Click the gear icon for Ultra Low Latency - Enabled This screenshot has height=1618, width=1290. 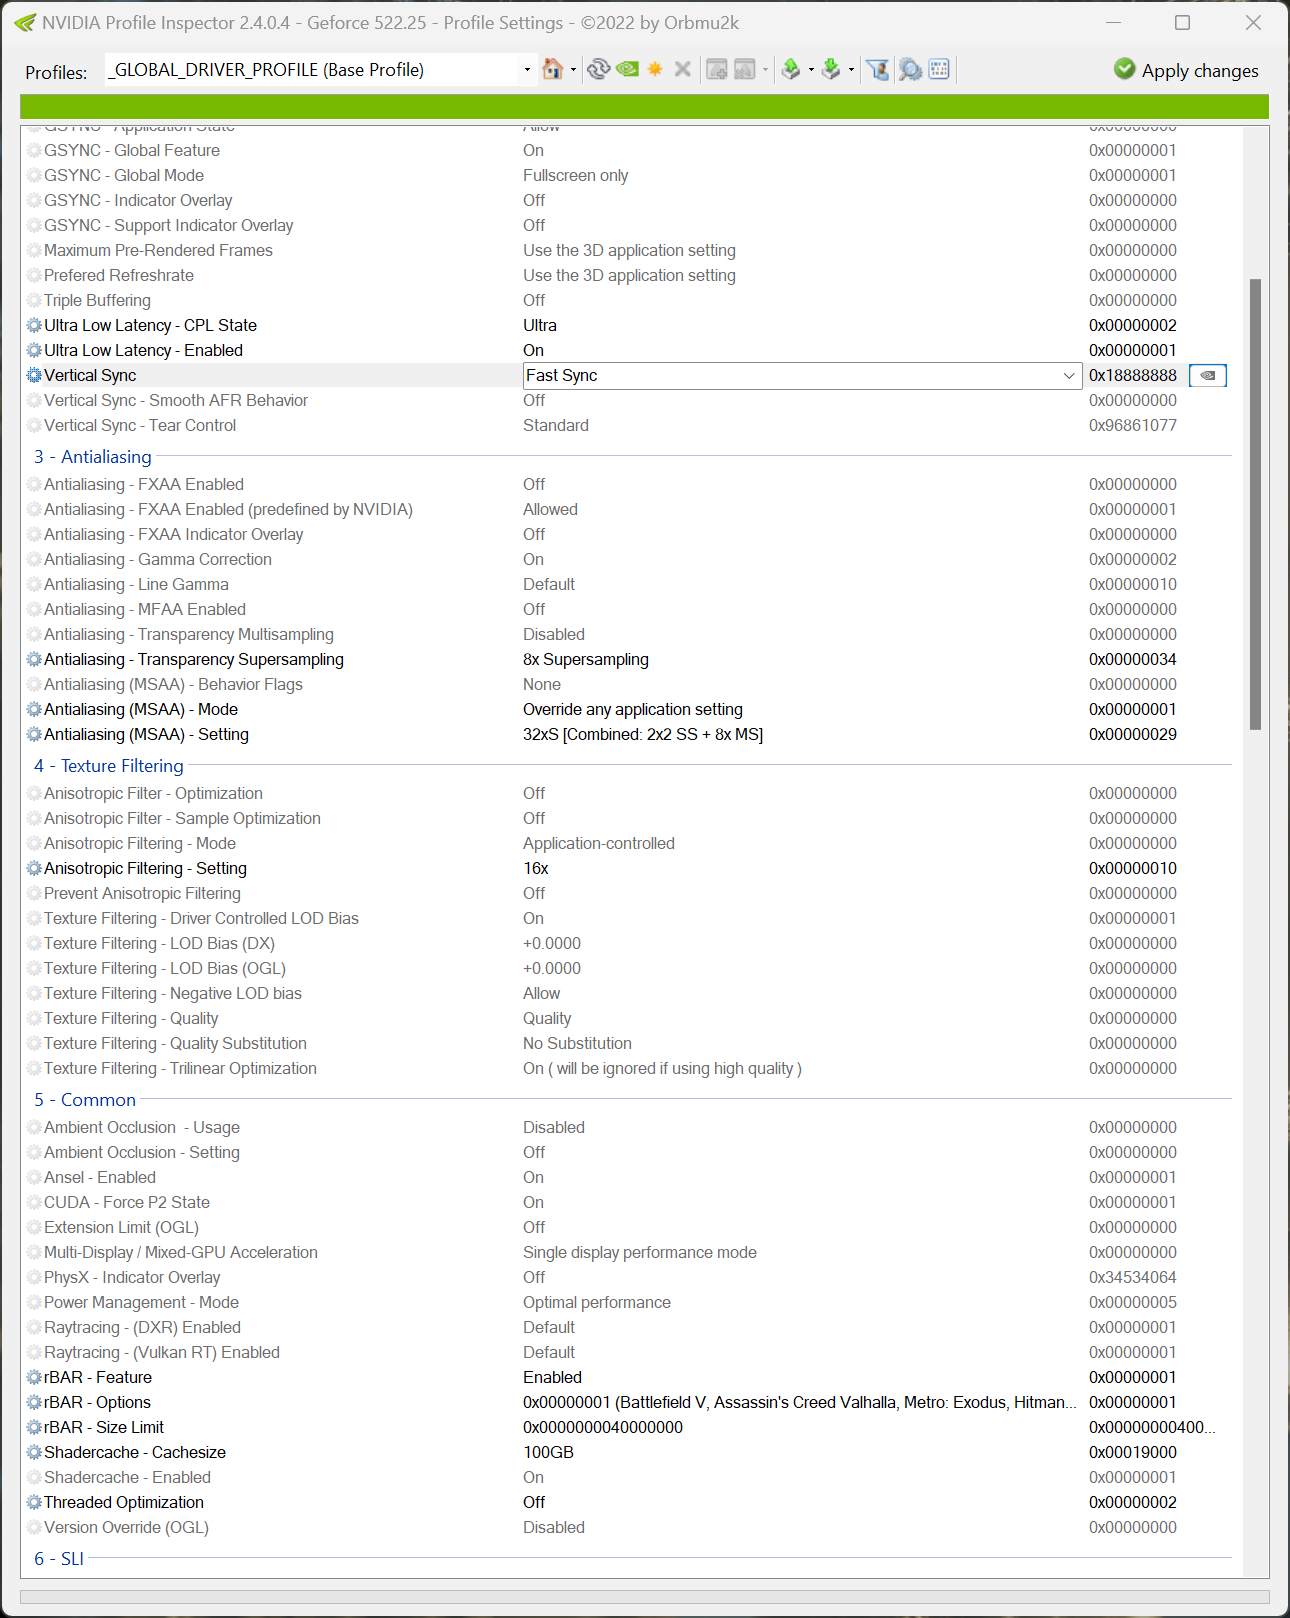pos(34,351)
